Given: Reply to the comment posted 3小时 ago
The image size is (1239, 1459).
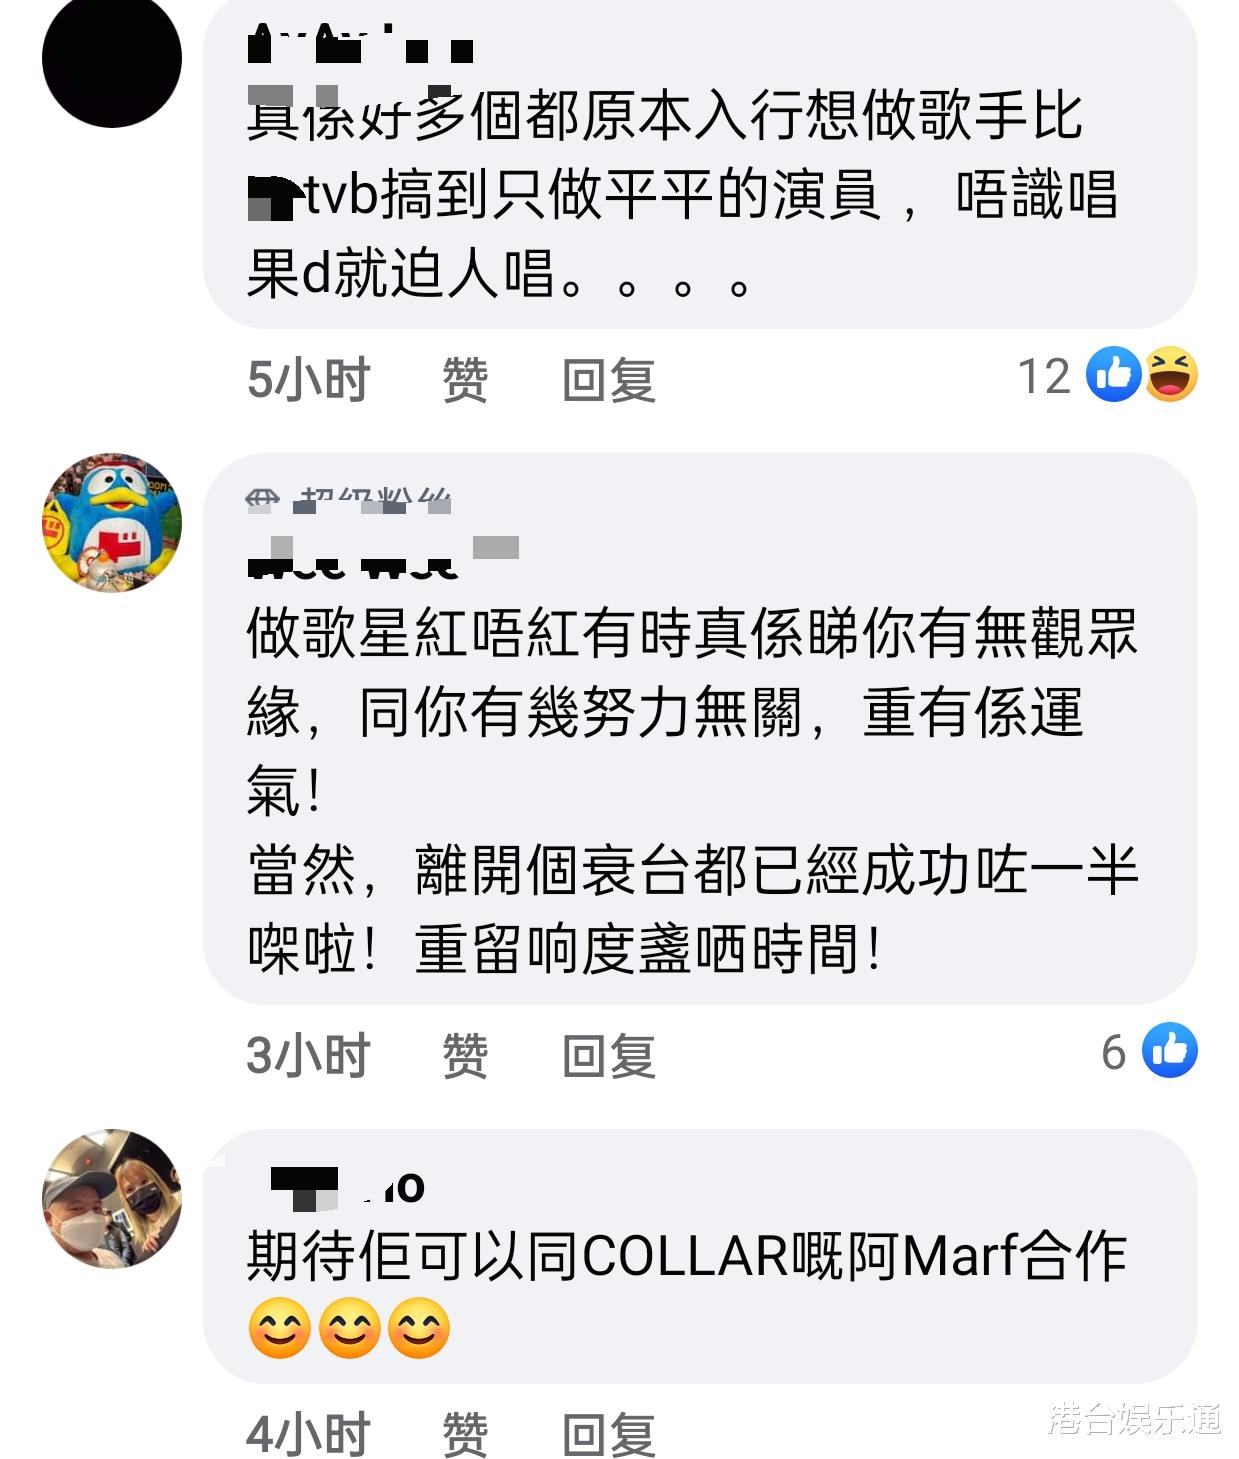Looking at the screenshot, I should [609, 1056].
